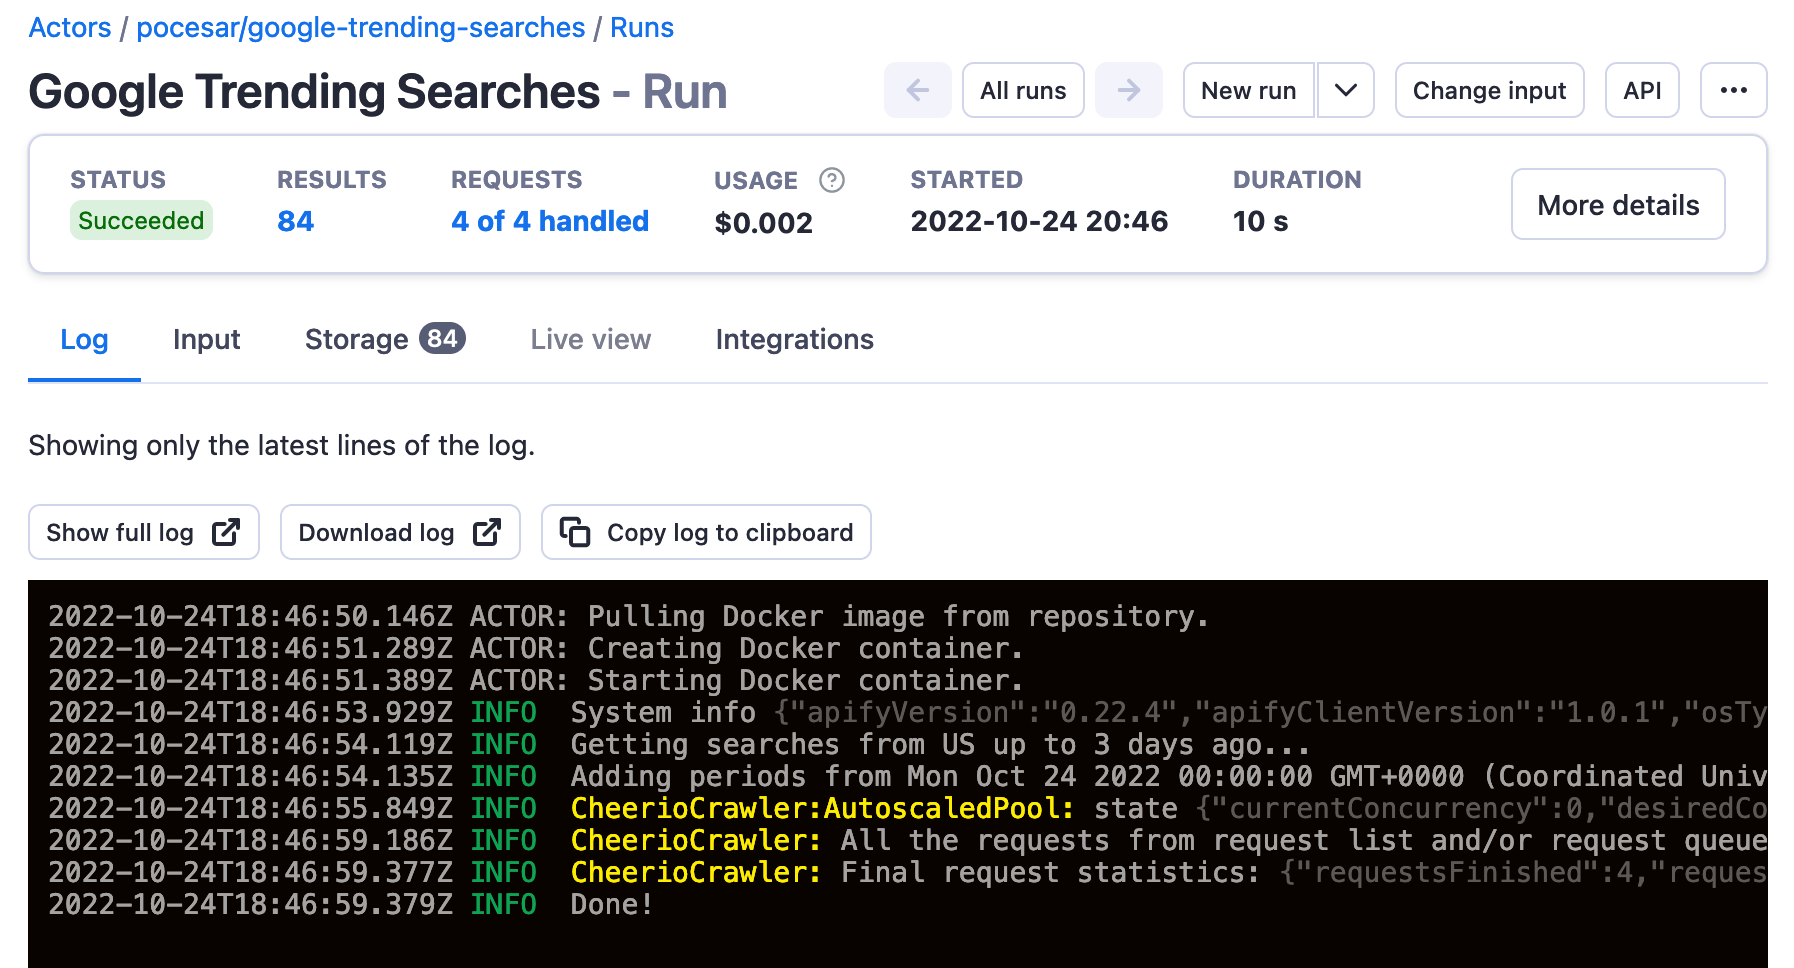Open the API button
This screenshot has width=1794, height=968.
[x=1642, y=90]
